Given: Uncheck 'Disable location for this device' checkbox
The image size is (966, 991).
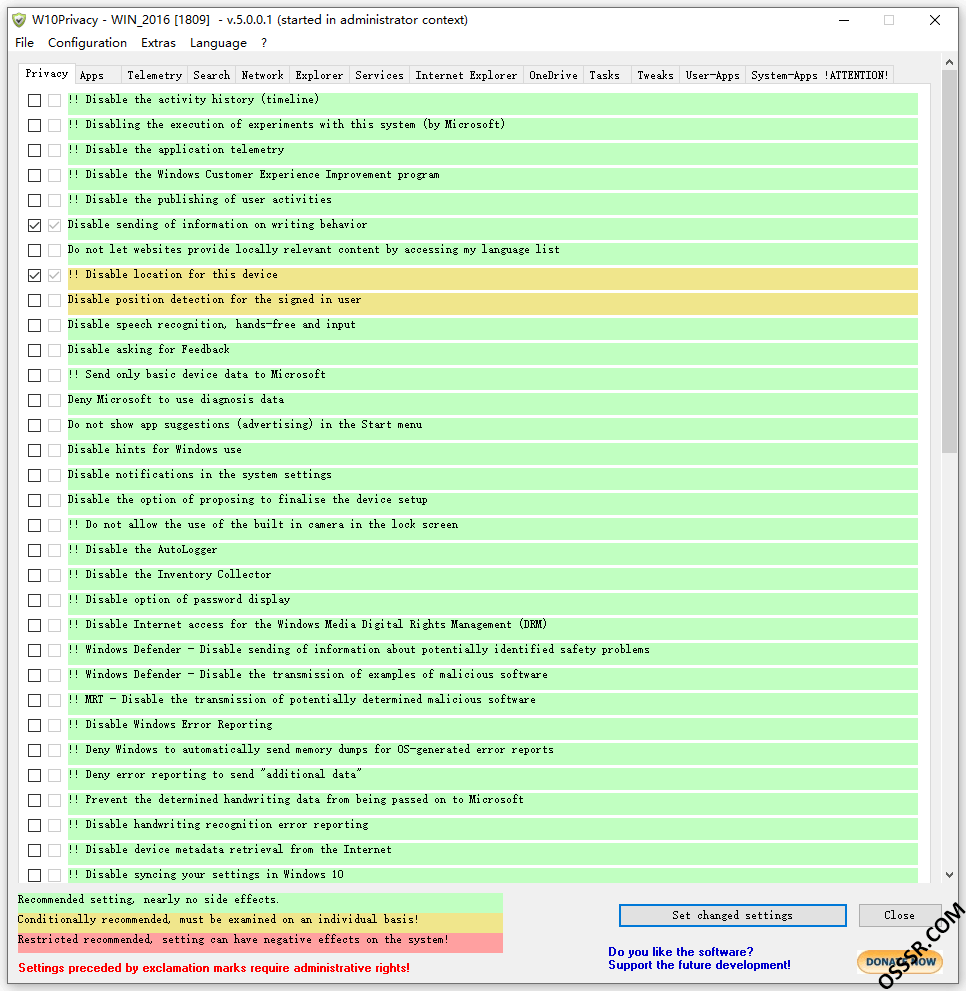Looking at the screenshot, I should click(35, 276).
